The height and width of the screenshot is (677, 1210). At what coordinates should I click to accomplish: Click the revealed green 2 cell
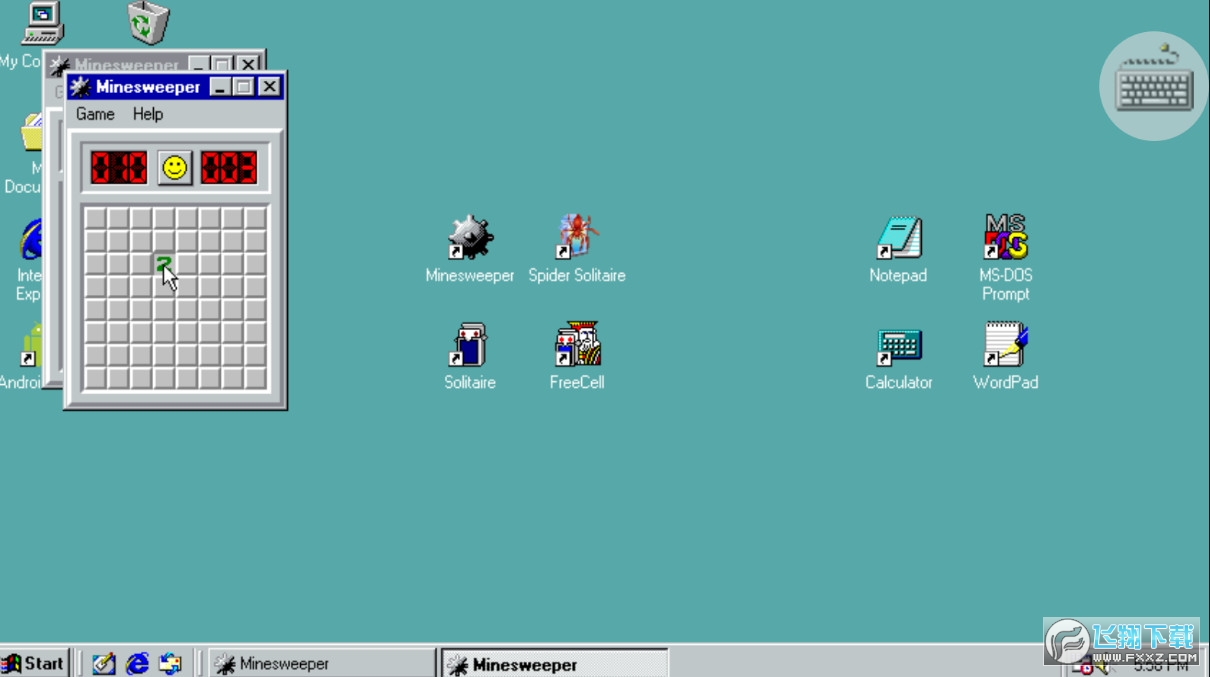coord(163,264)
